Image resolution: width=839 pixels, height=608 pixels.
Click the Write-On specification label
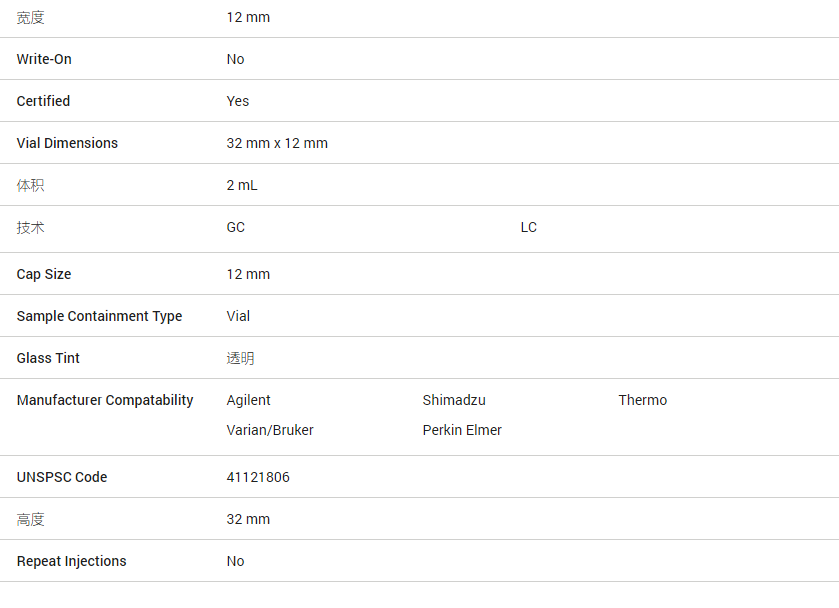coord(44,59)
